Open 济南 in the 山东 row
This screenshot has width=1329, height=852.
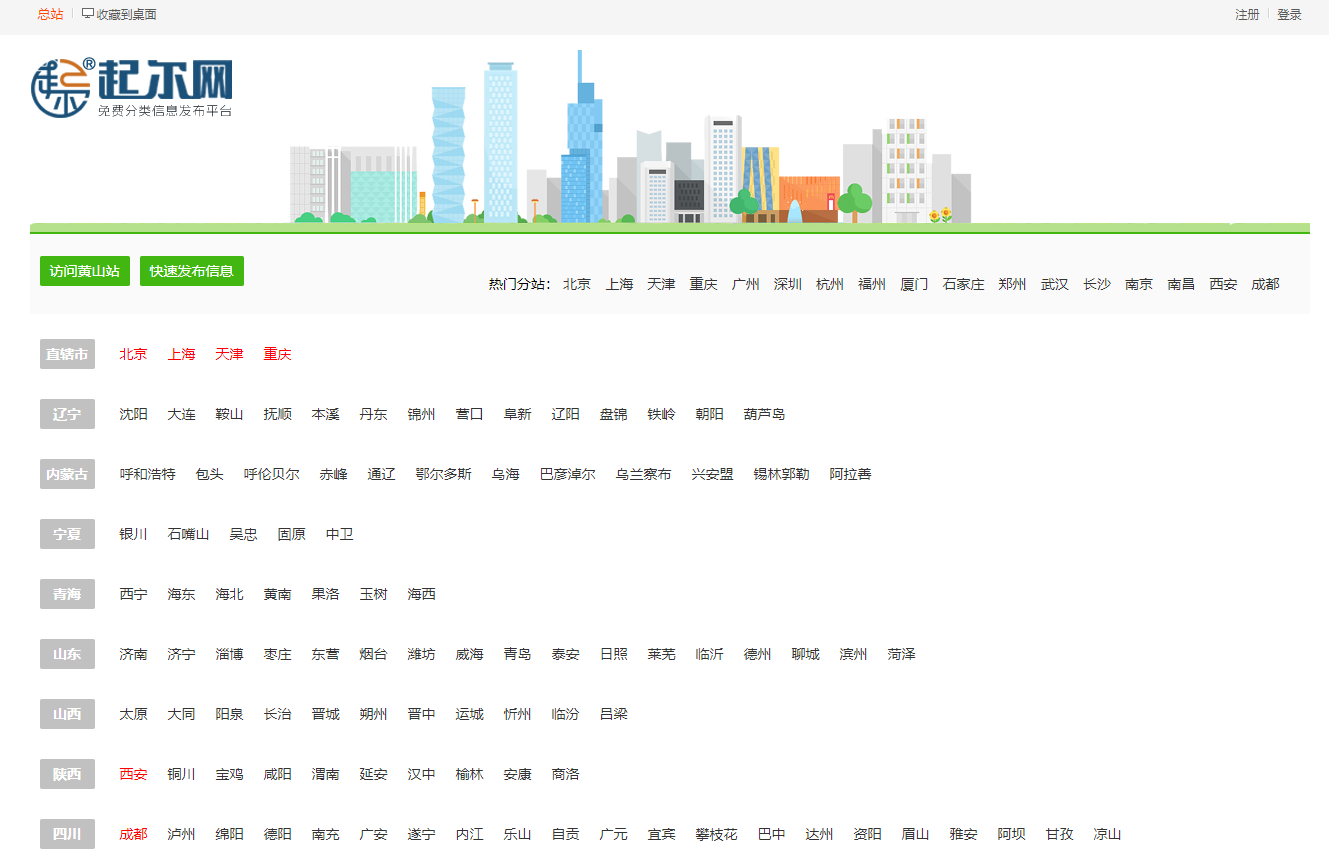click(x=133, y=654)
